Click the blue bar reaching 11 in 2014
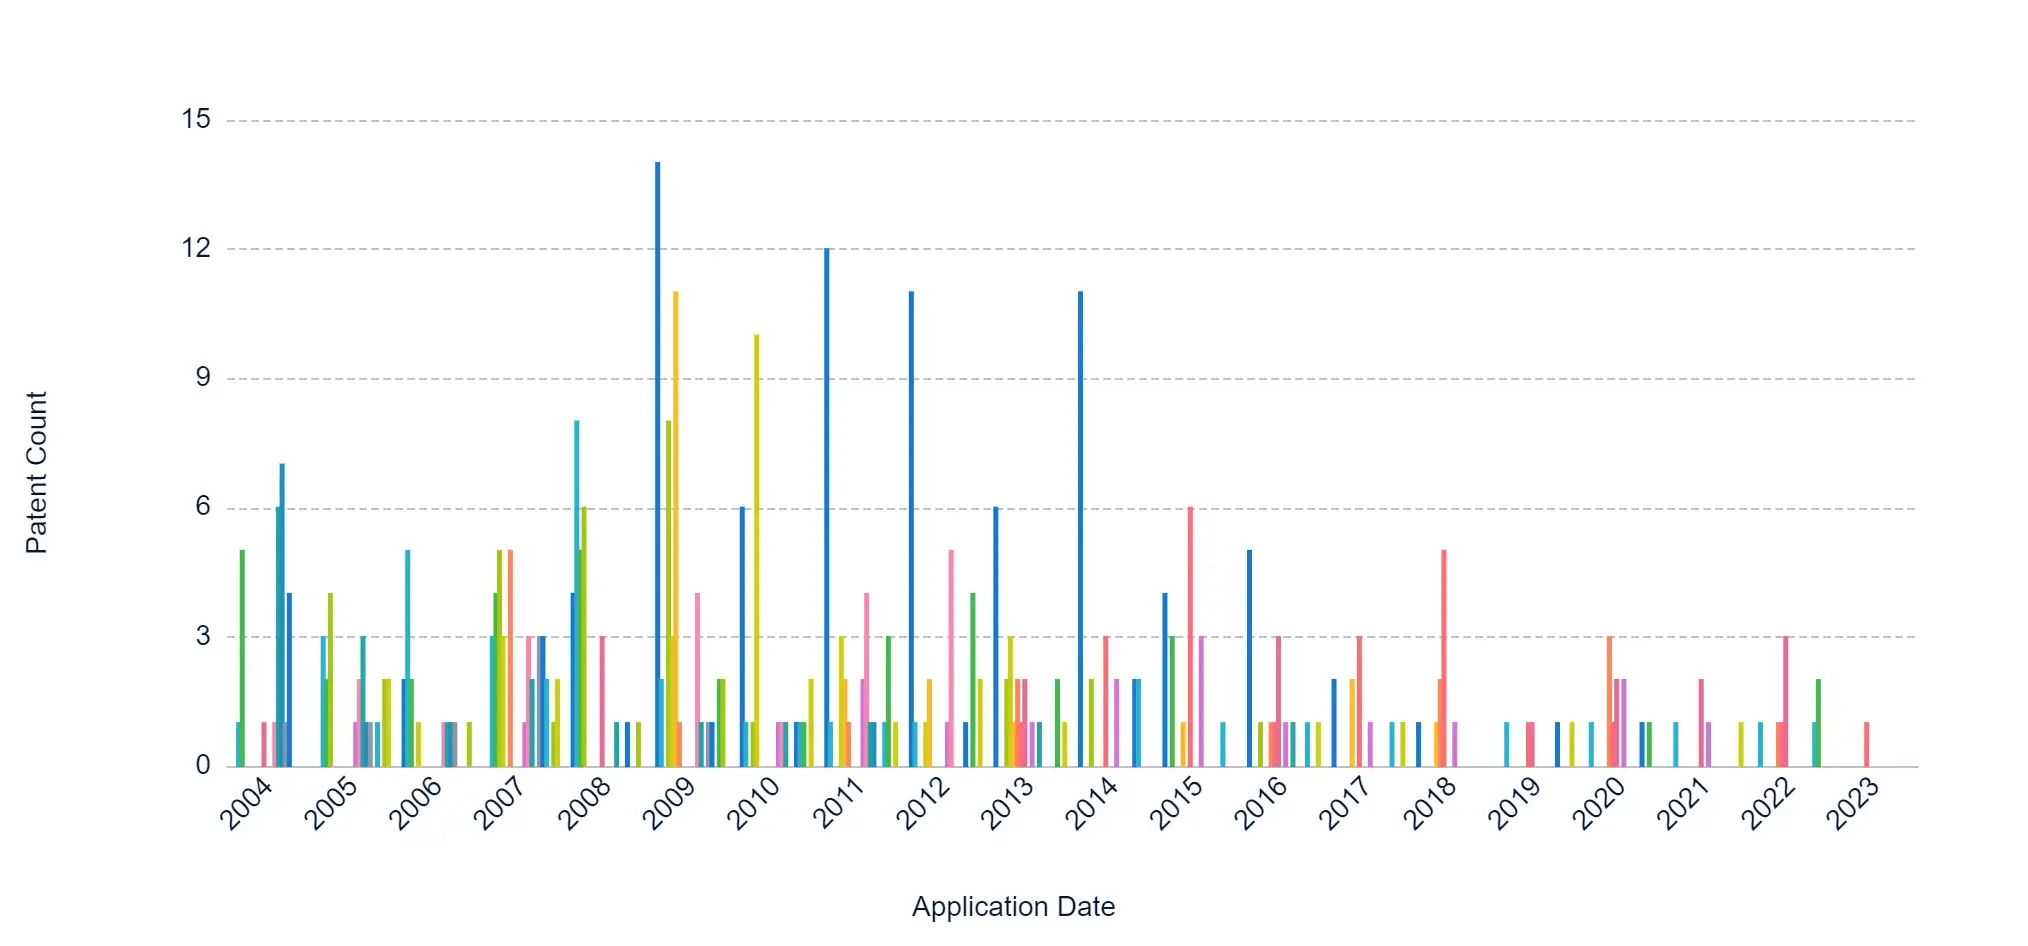 [x=1081, y=529]
